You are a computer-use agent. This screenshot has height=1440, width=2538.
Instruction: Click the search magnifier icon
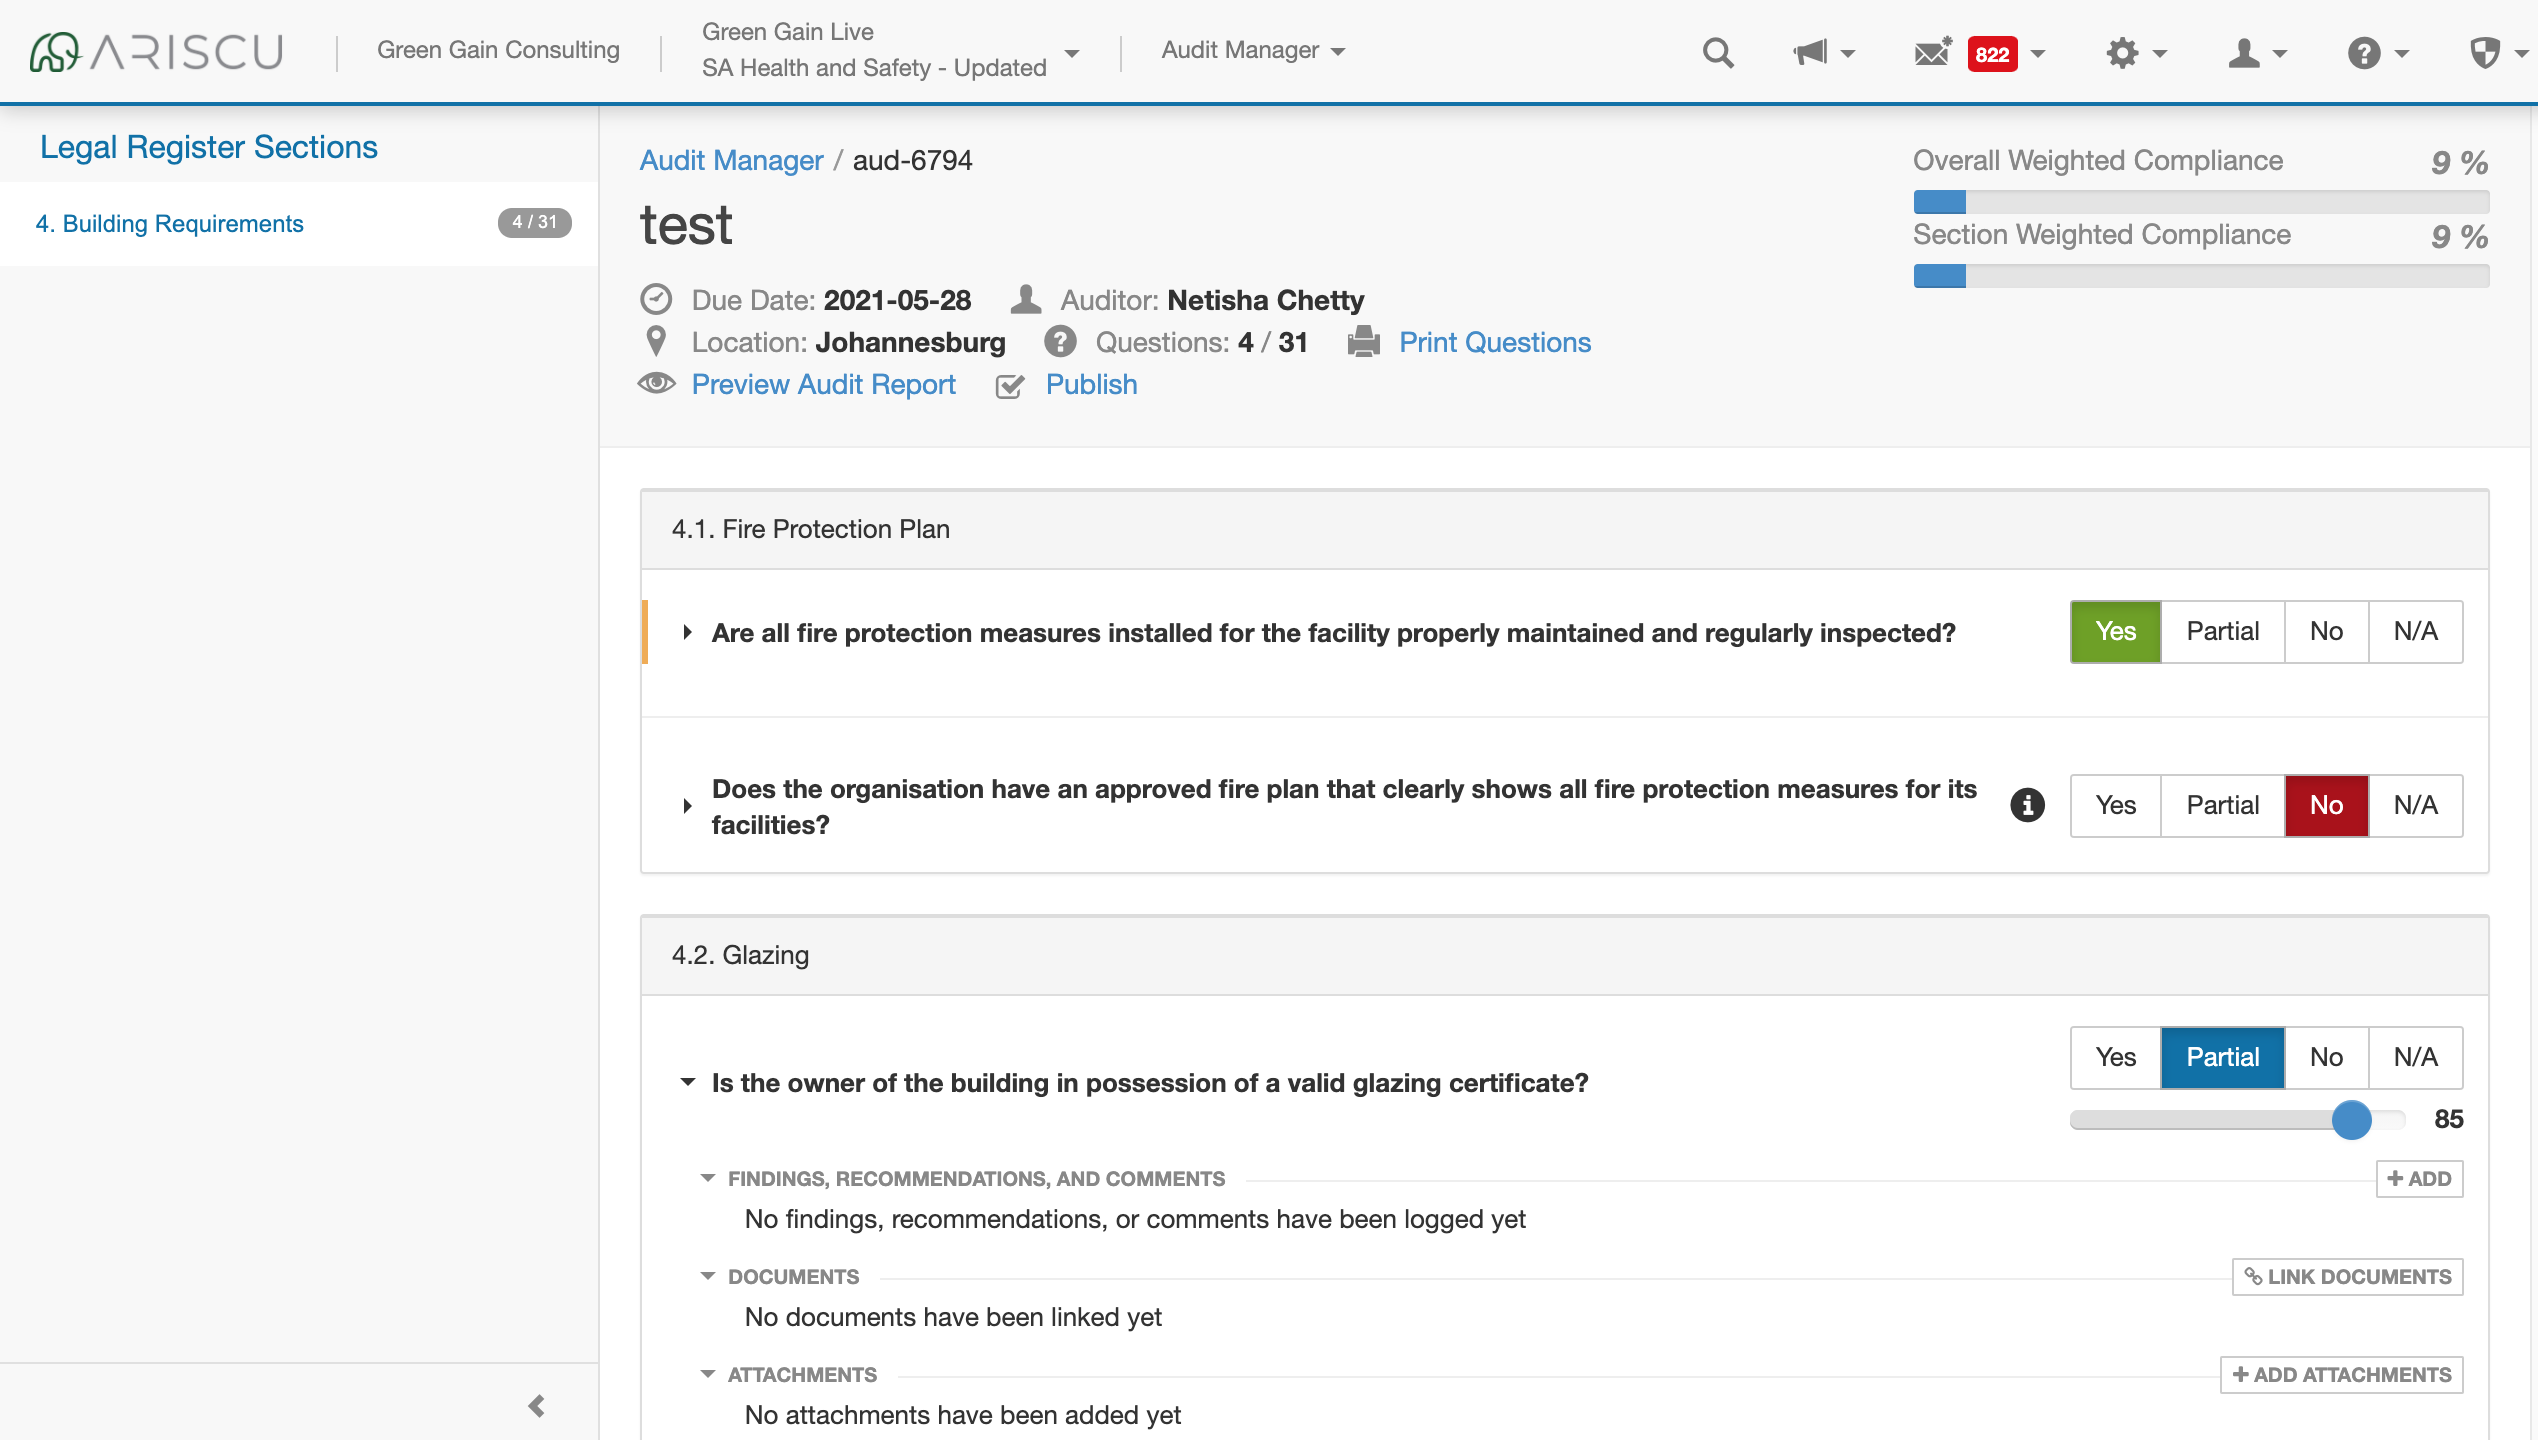(x=1718, y=52)
